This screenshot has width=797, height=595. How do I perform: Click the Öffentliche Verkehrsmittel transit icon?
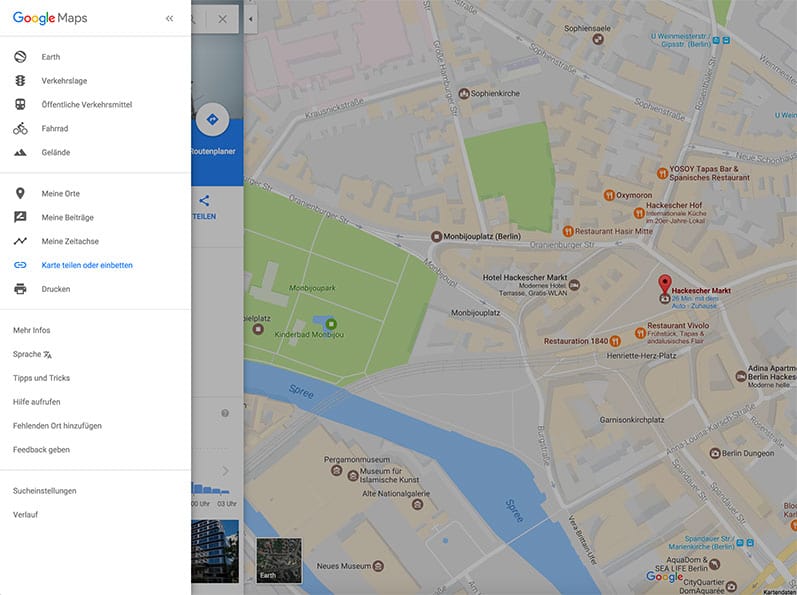point(20,105)
